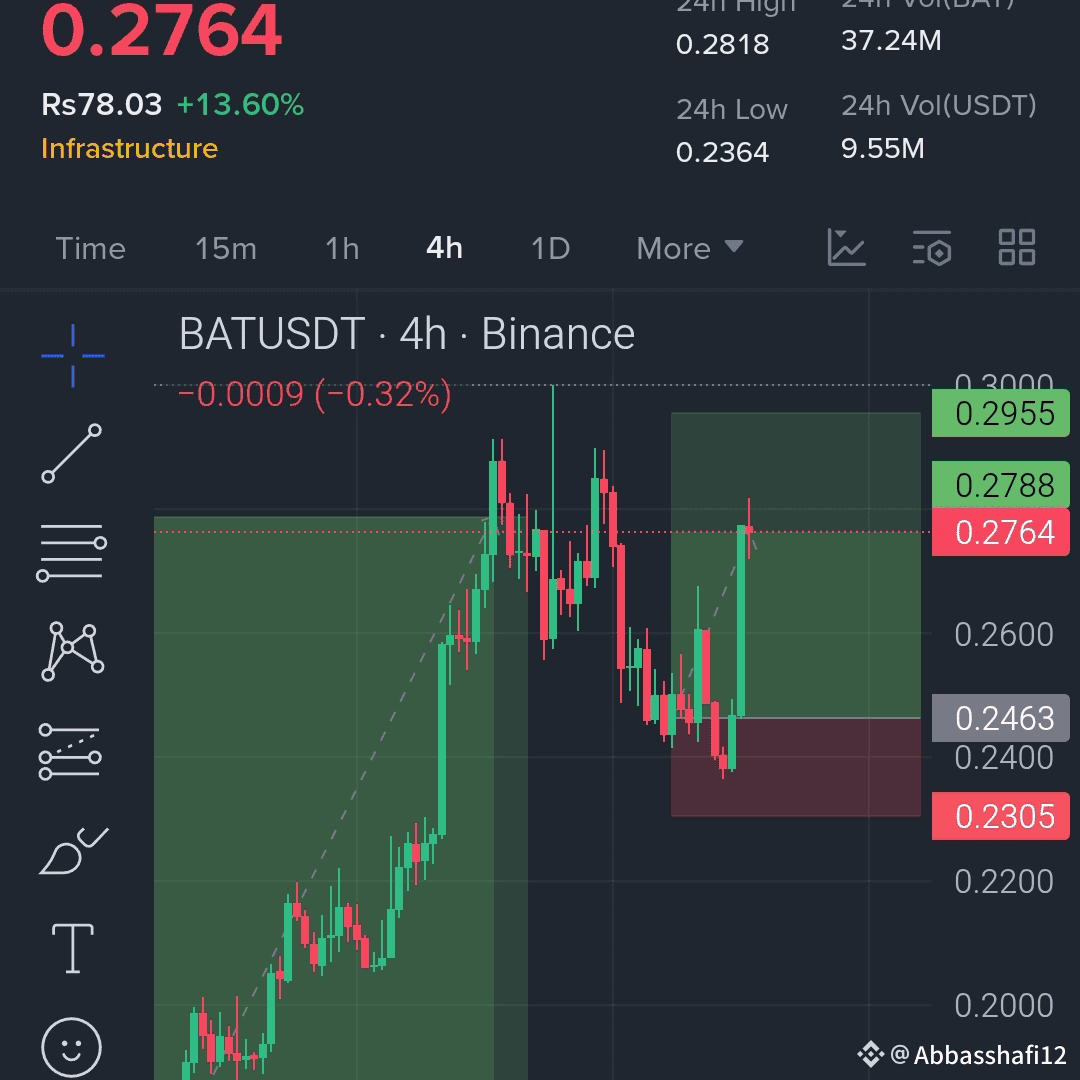Open the chart indicators icon
Image resolution: width=1080 pixels, height=1080 pixels.
click(846, 247)
